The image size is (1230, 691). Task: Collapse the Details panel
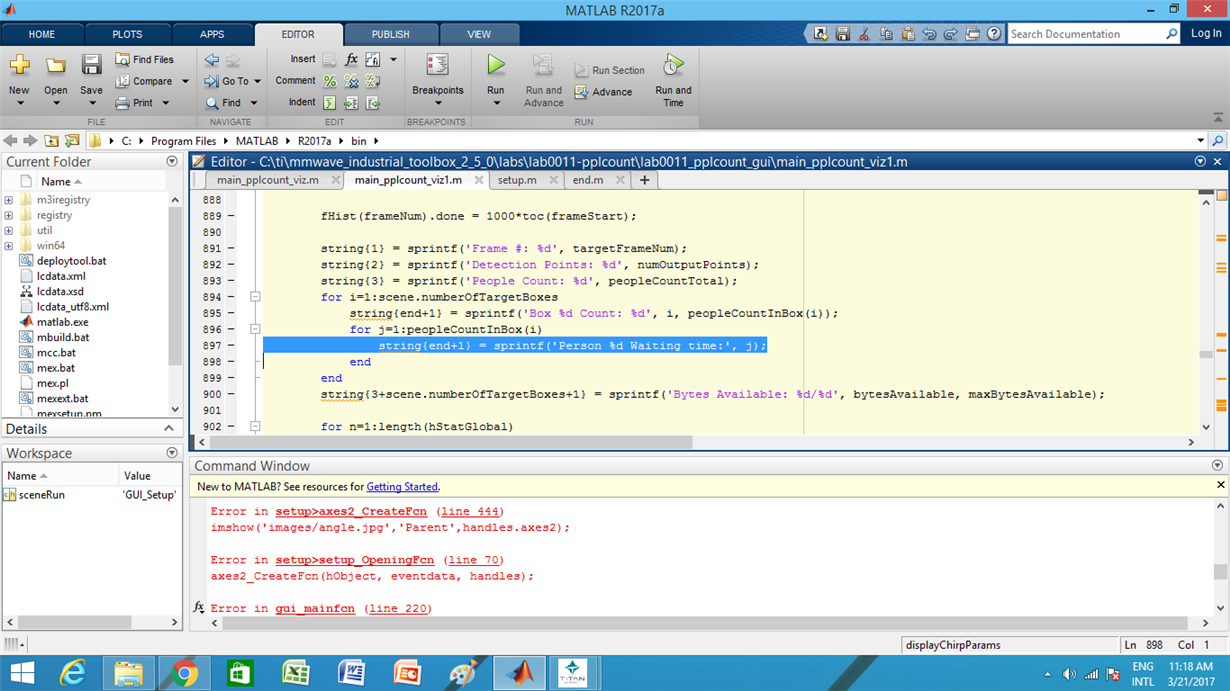[169, 428]
